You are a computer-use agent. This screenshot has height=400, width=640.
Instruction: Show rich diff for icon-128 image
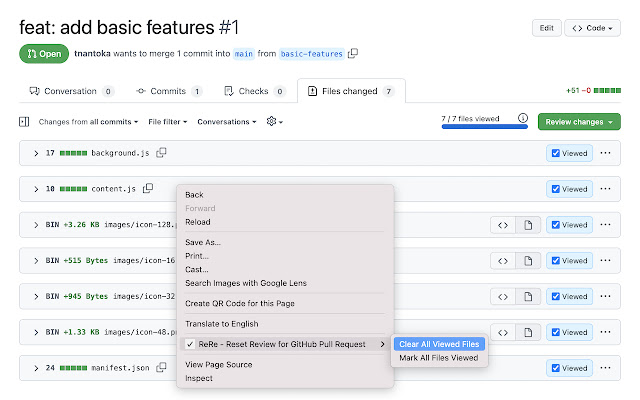(528, 225)
